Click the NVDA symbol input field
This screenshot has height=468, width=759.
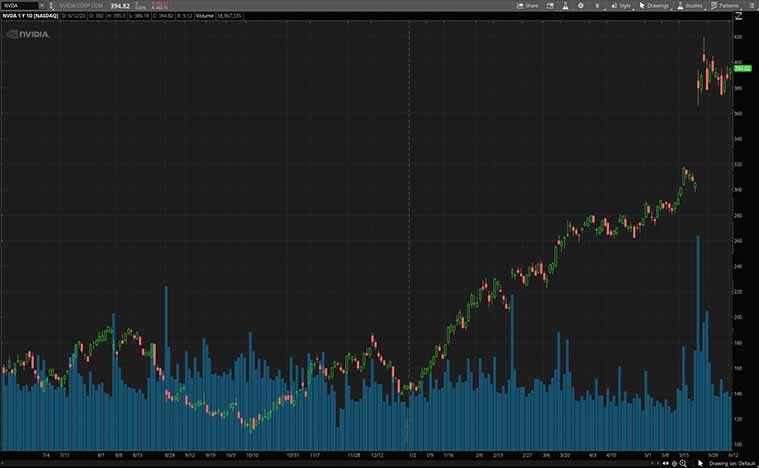[19, 5]
